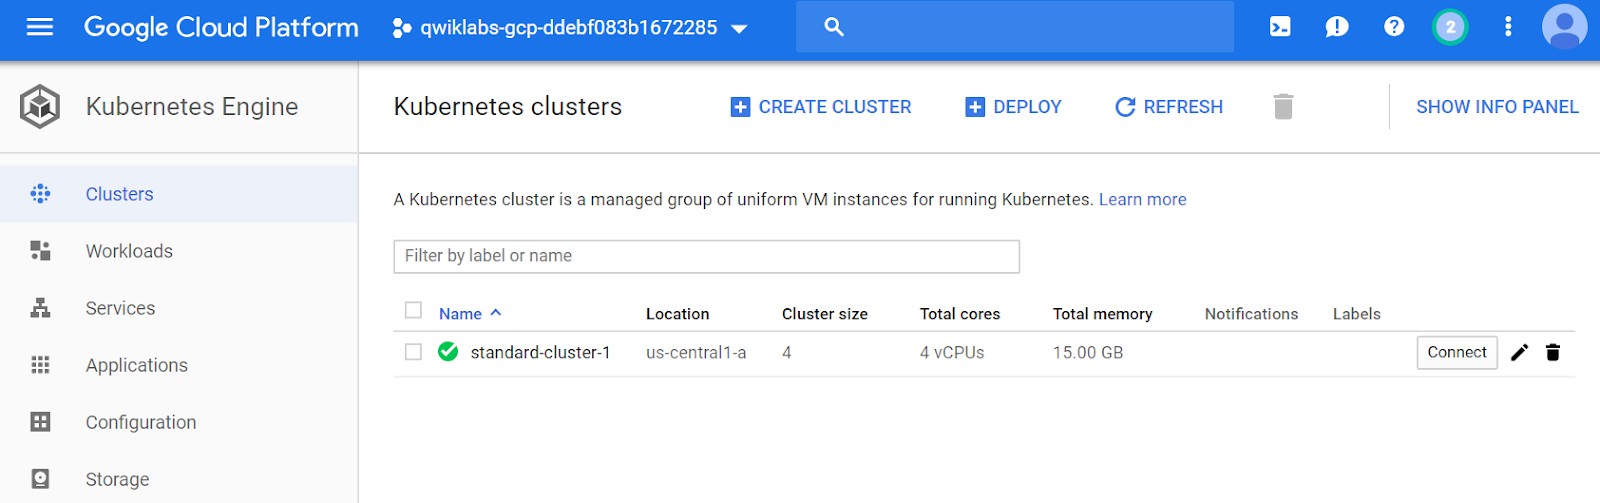Viewport: 1600px width, 503px height.
Task: Sort by the Name column header
Action: click(x=470, y=314)
